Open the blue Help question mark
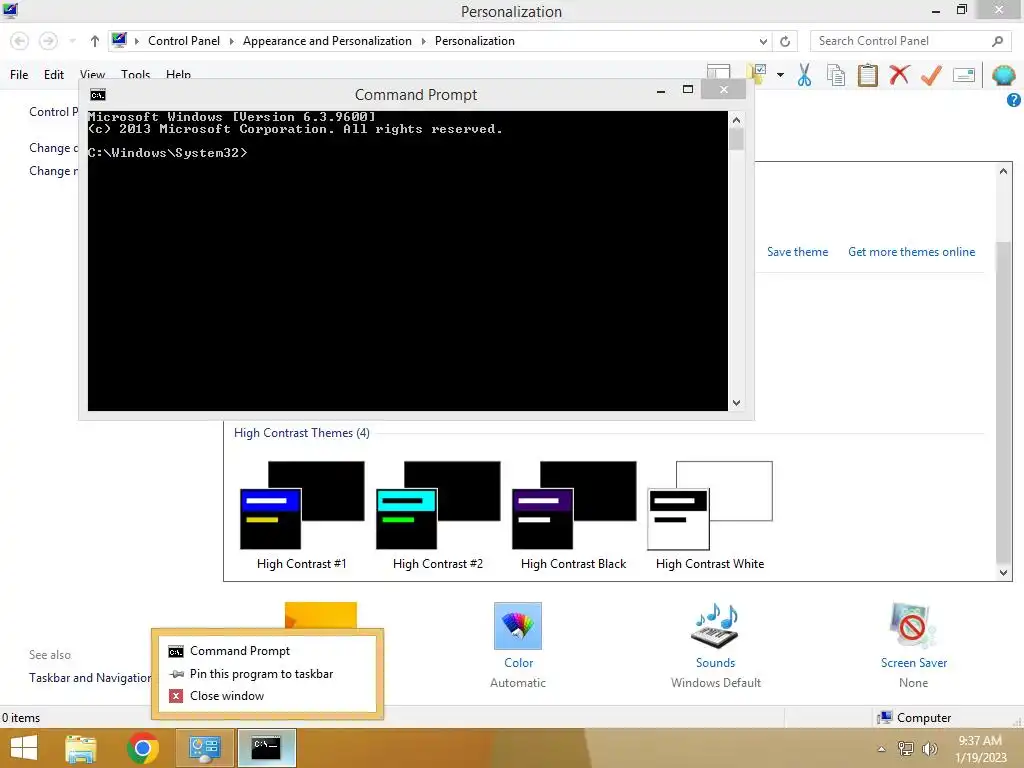Image resolution: width=1024 pixels, height=768 pixels. click(1014, 100)
